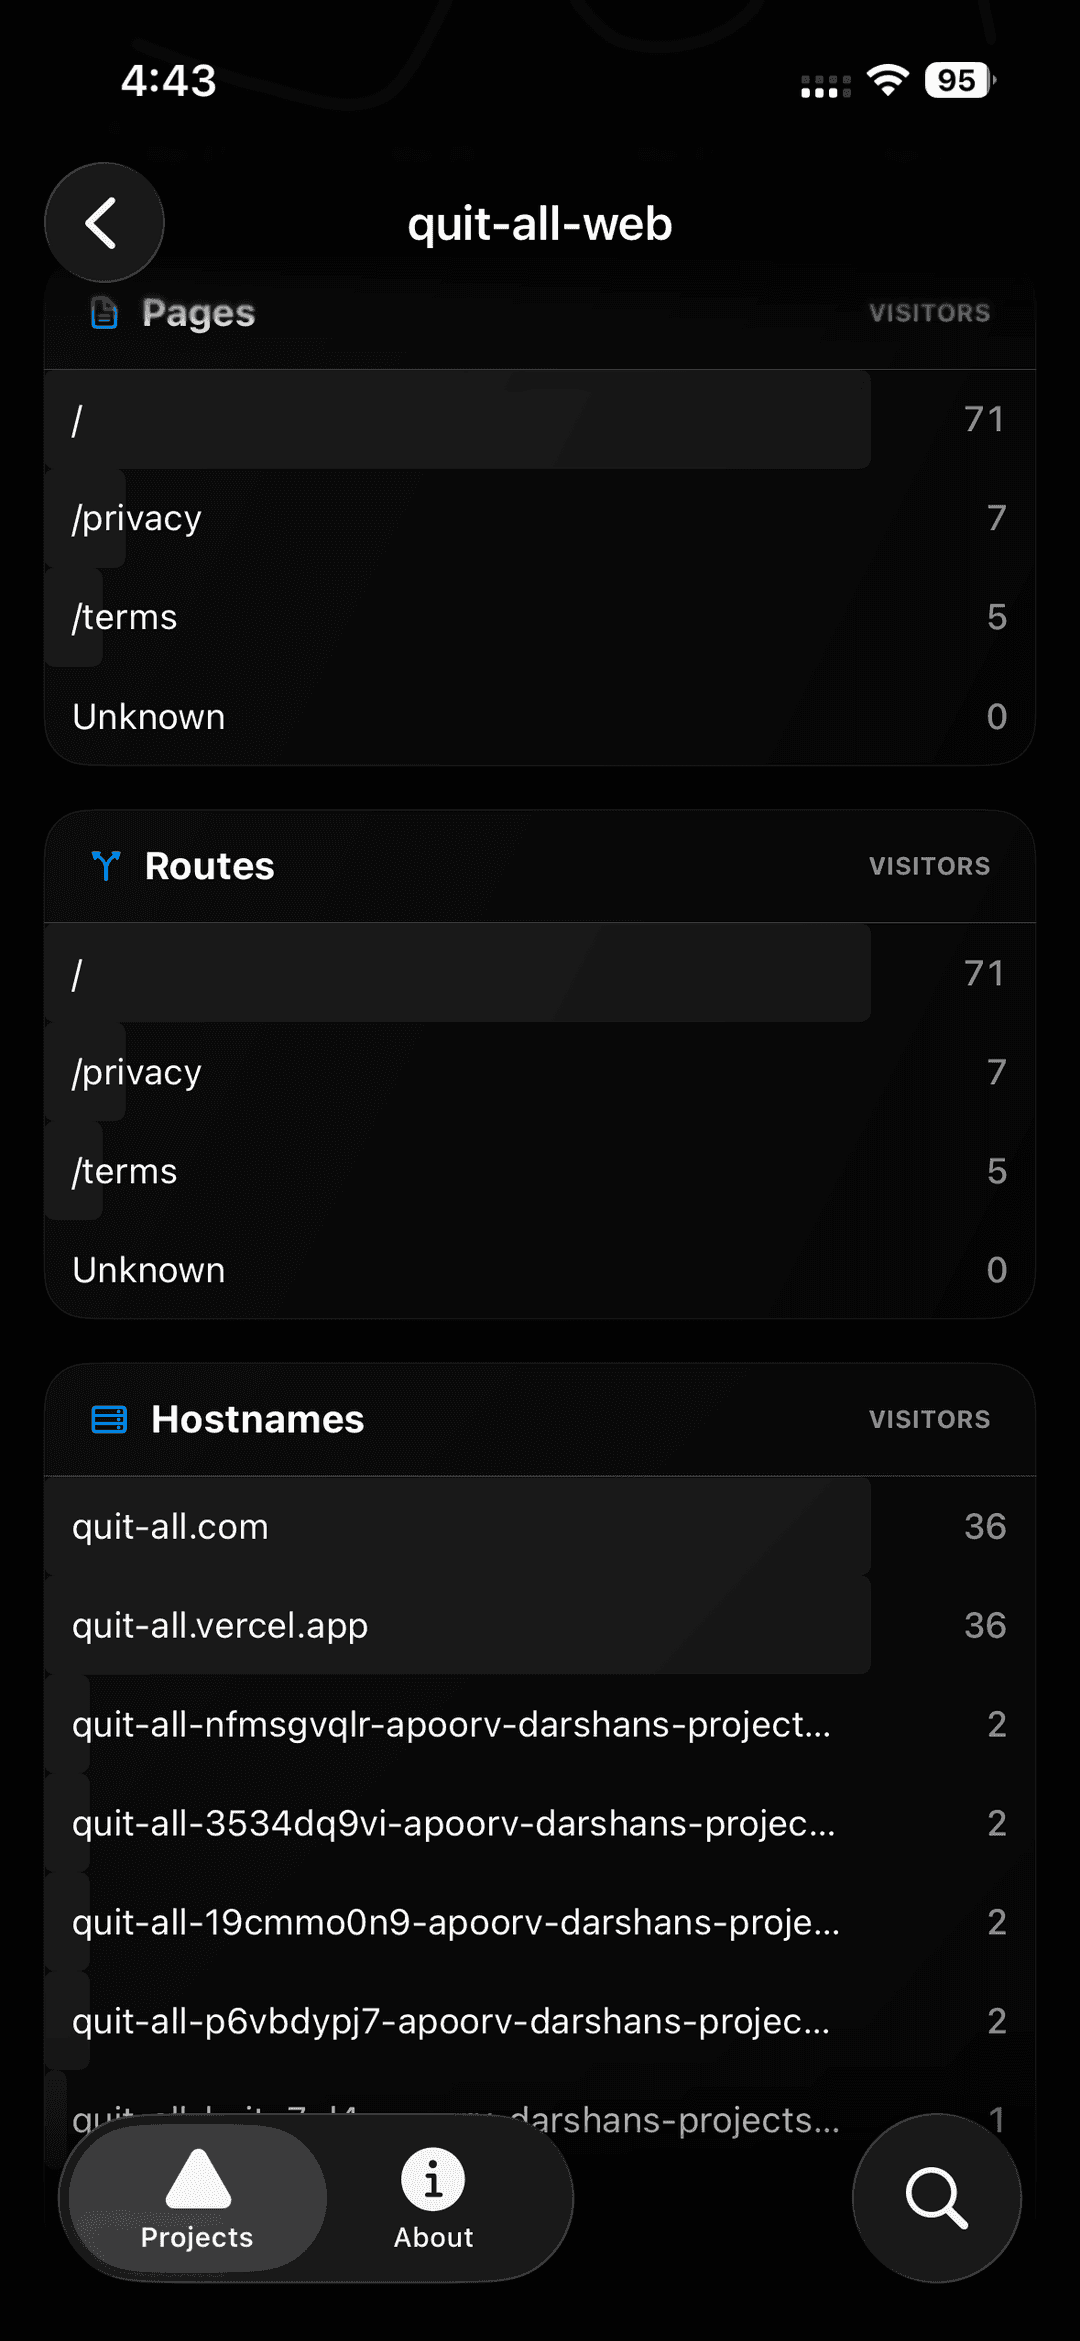Tap the About info circle icon

point(433,2180)
